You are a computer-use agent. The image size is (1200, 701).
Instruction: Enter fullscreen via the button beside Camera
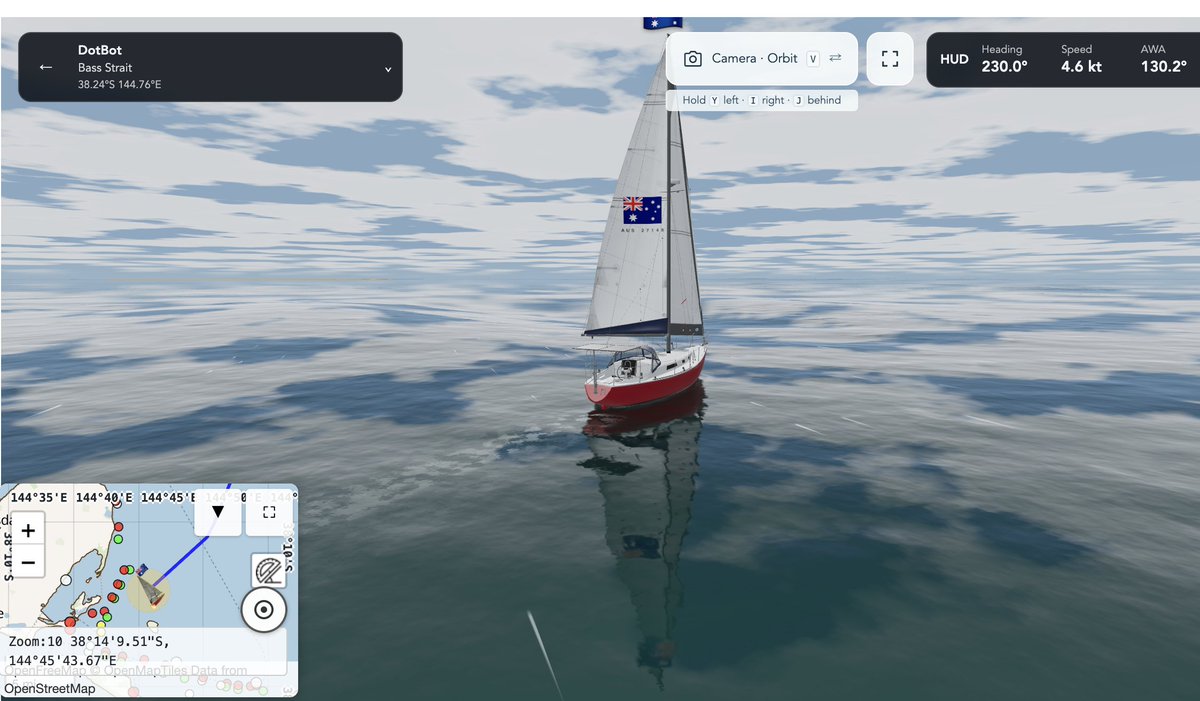(x=890, y=58)
